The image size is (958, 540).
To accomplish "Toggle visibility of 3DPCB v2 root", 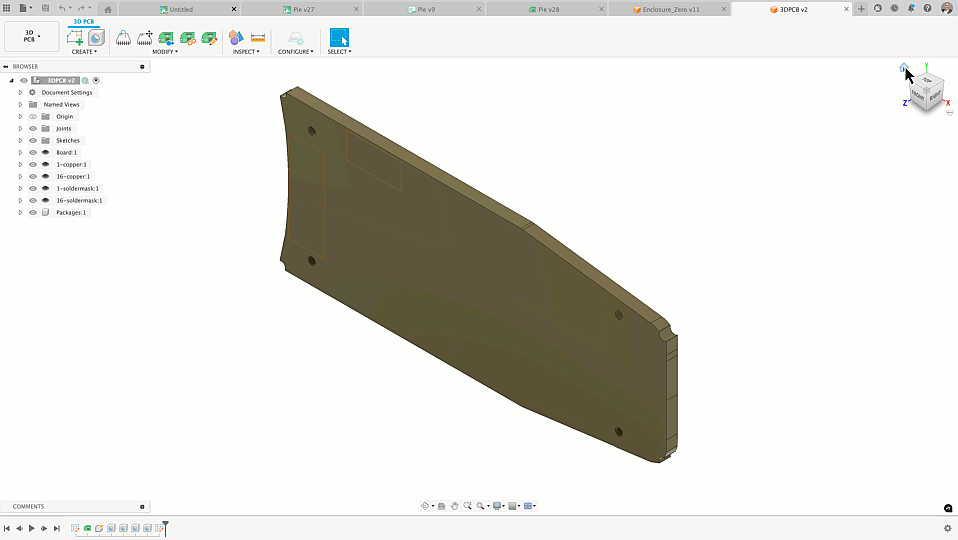I will tap(24, 81).
